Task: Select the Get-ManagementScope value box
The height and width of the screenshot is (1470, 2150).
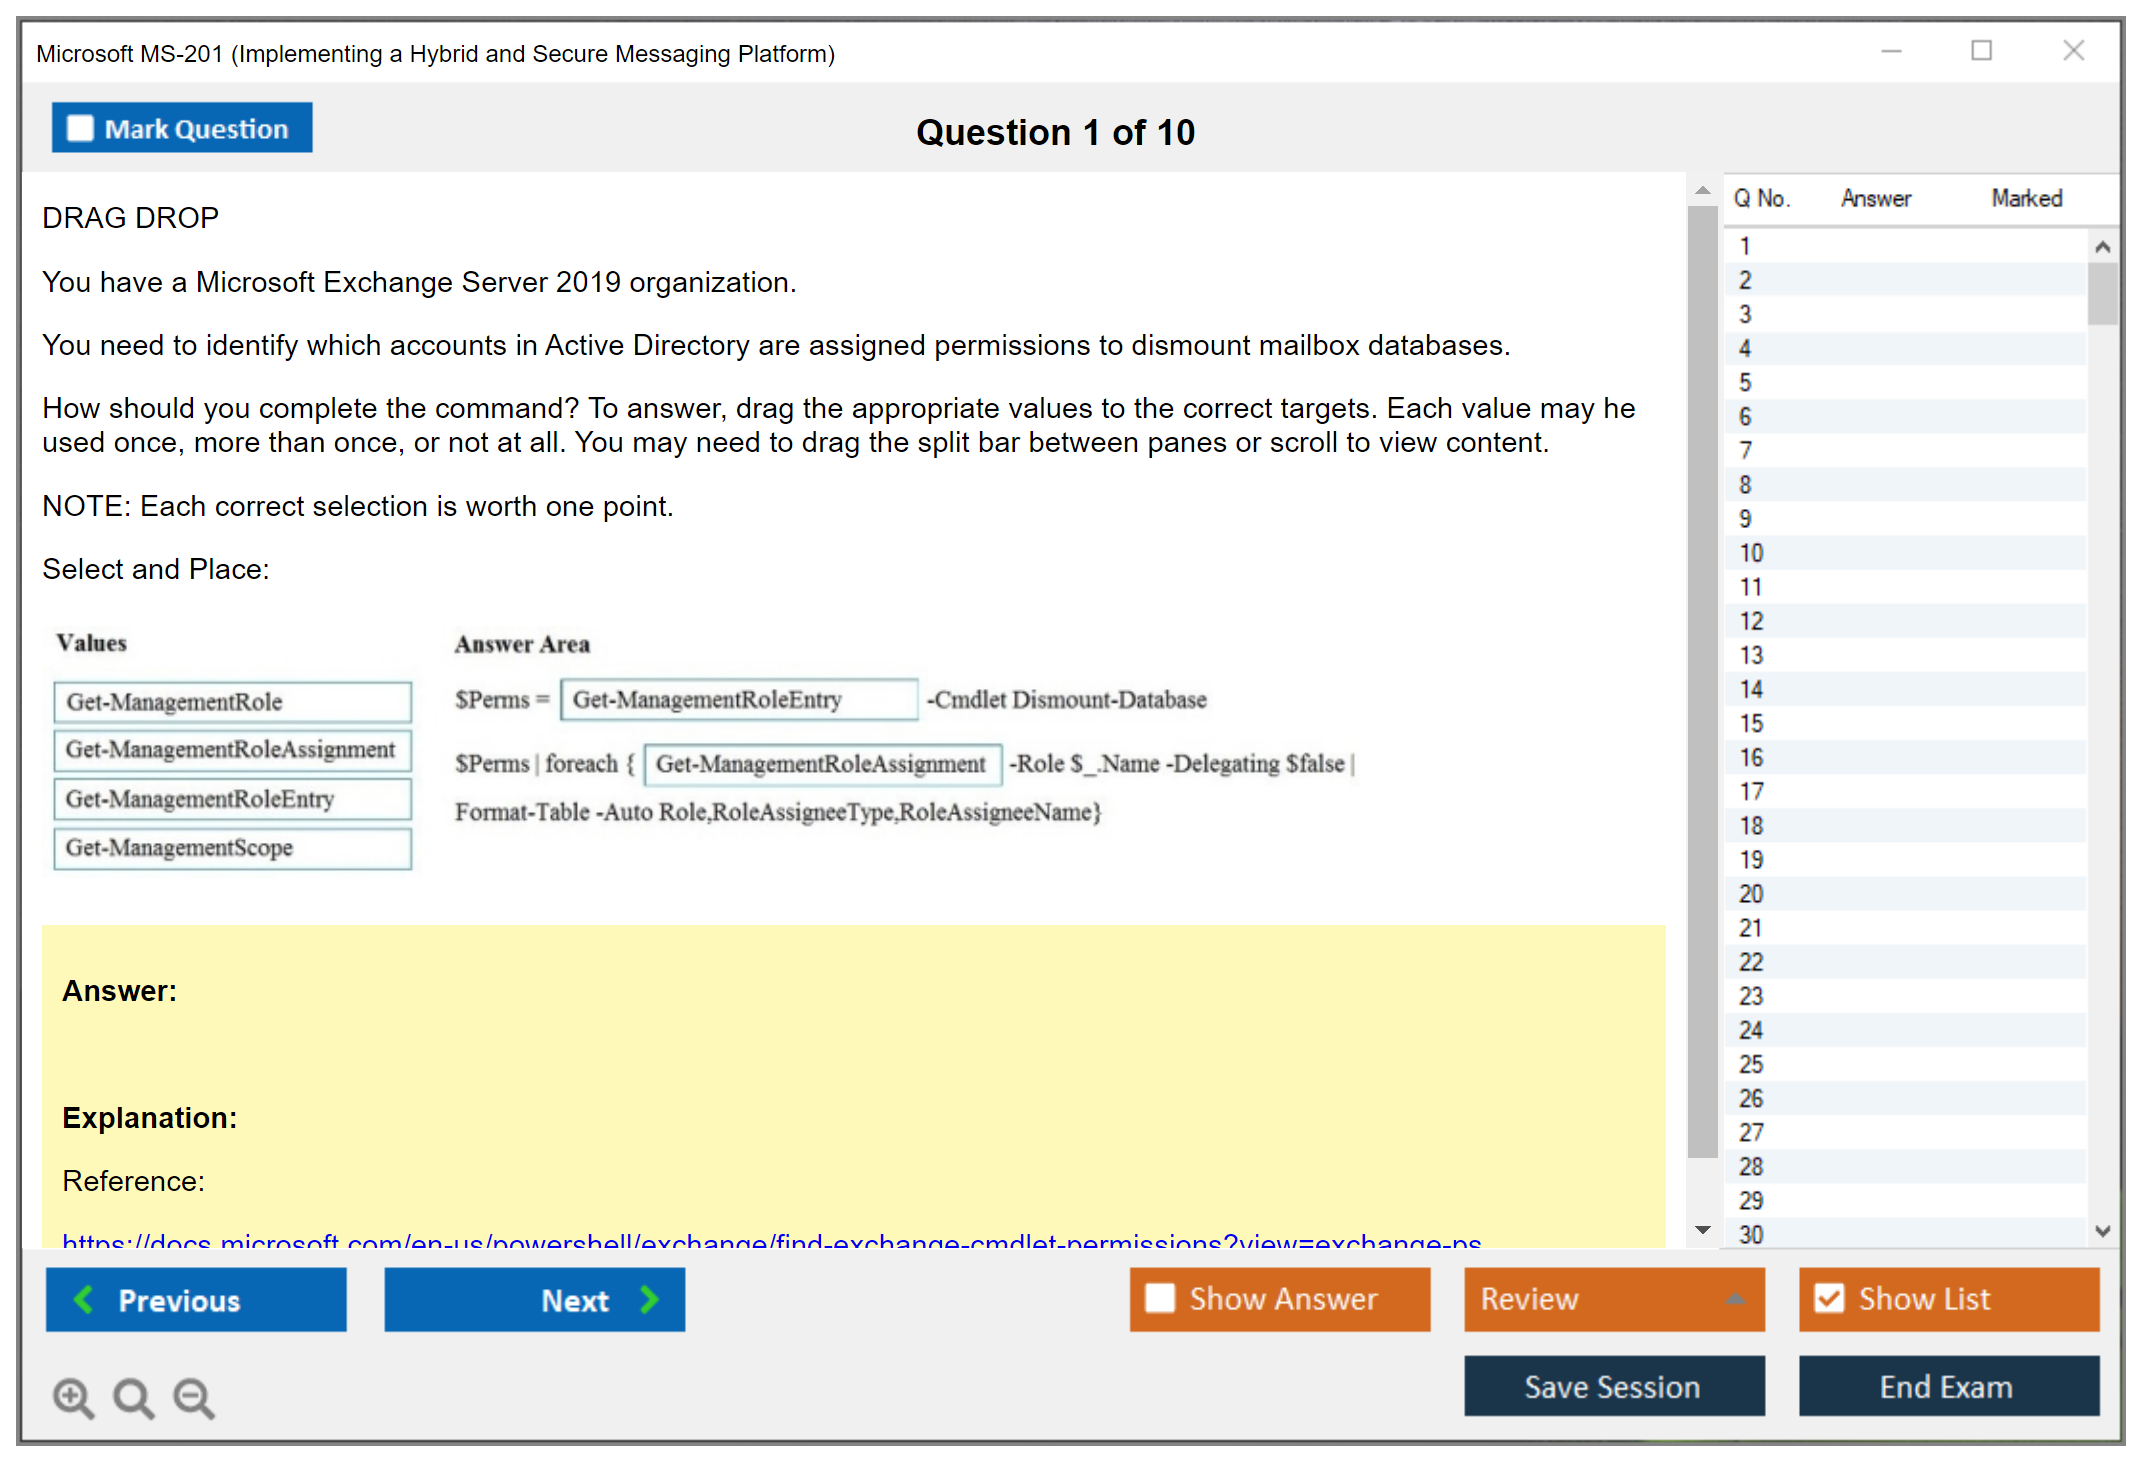Action: [232, 848]
